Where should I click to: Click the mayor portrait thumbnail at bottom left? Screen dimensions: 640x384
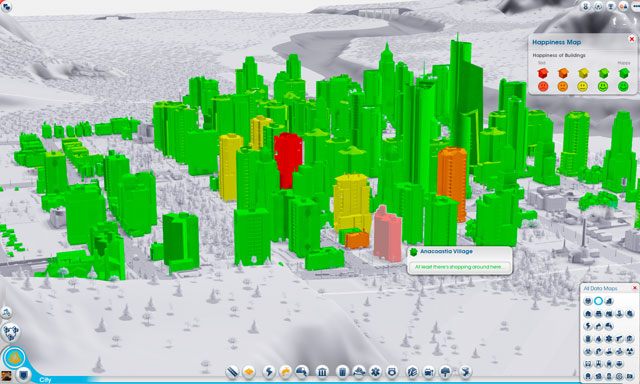6,375
